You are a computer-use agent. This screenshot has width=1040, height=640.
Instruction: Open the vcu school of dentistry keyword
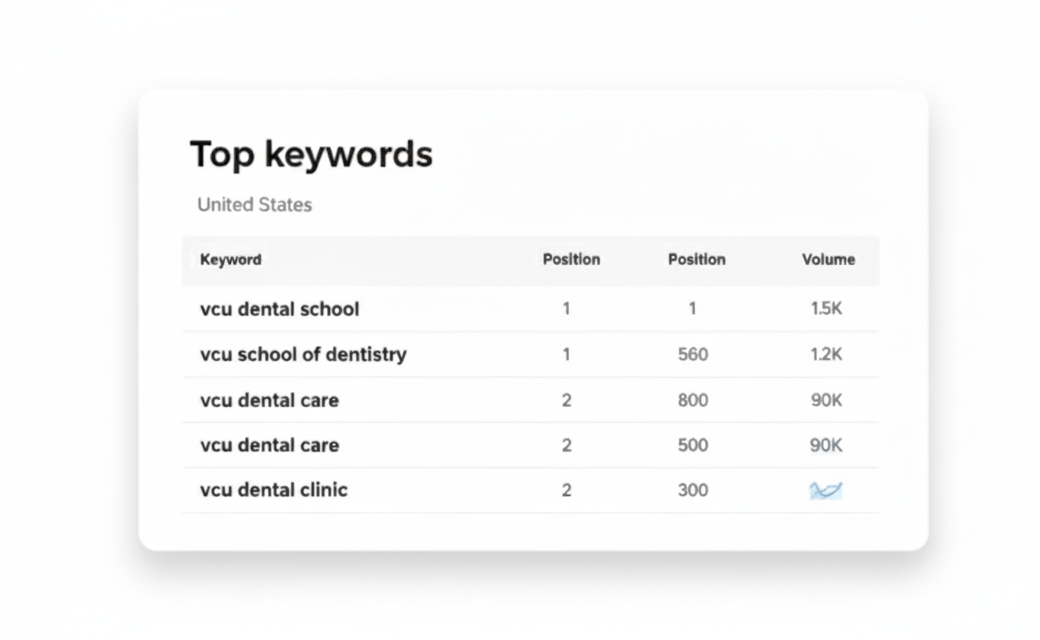(303, 354)
